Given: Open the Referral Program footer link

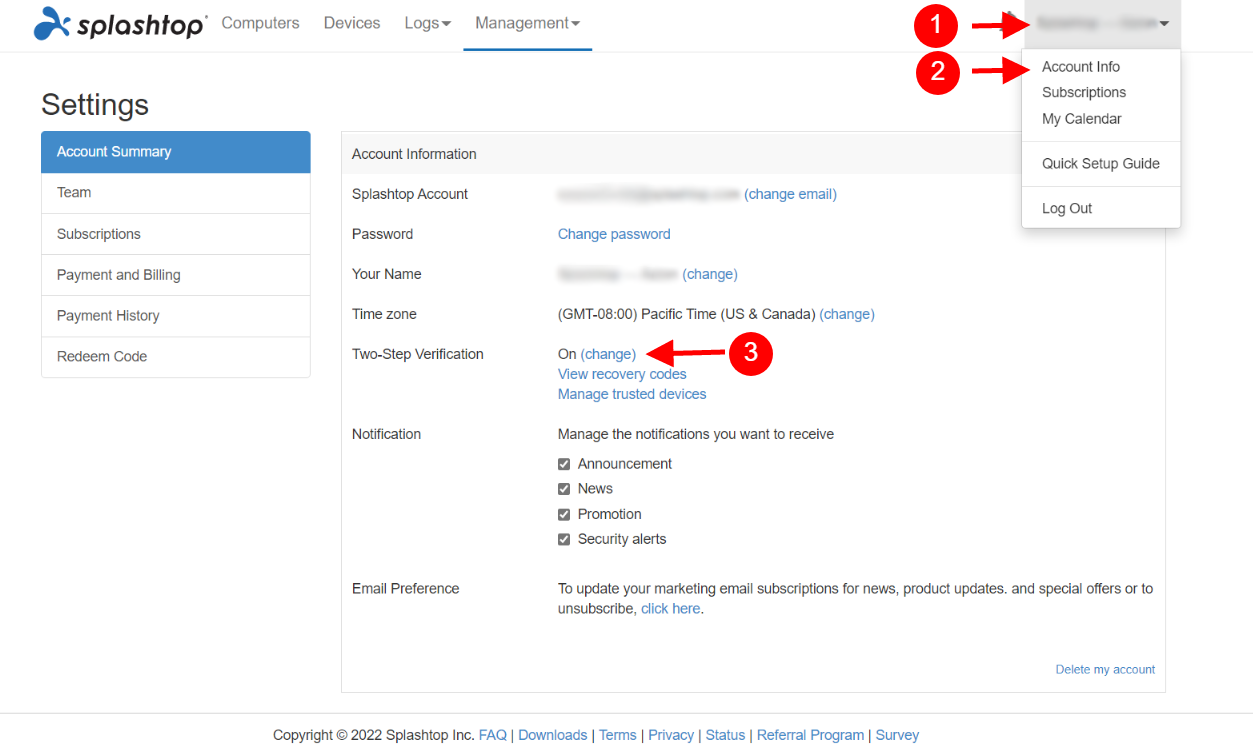Looking at the screenshot, I should pos(810,735).
